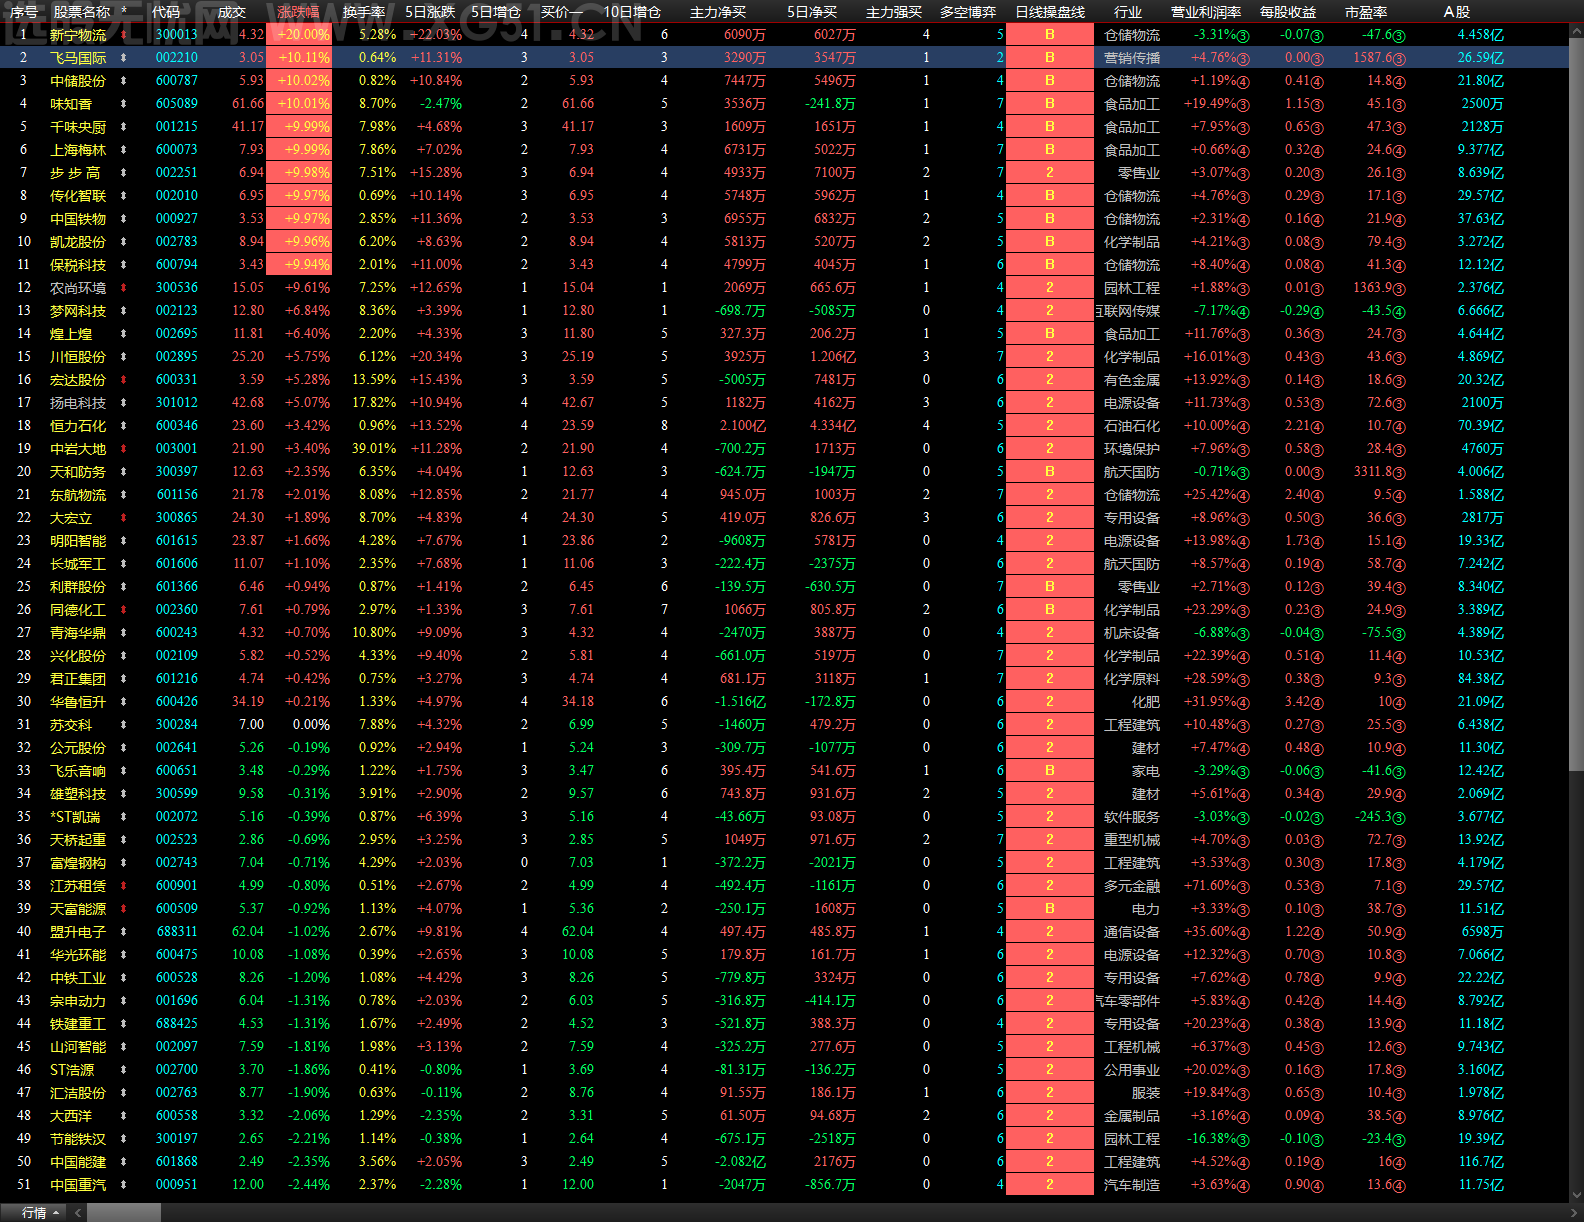The height and width of the screenshot is (1222, 1584).
Task: Click the 日线操盘线 column header
Action: click(1050, 12)
